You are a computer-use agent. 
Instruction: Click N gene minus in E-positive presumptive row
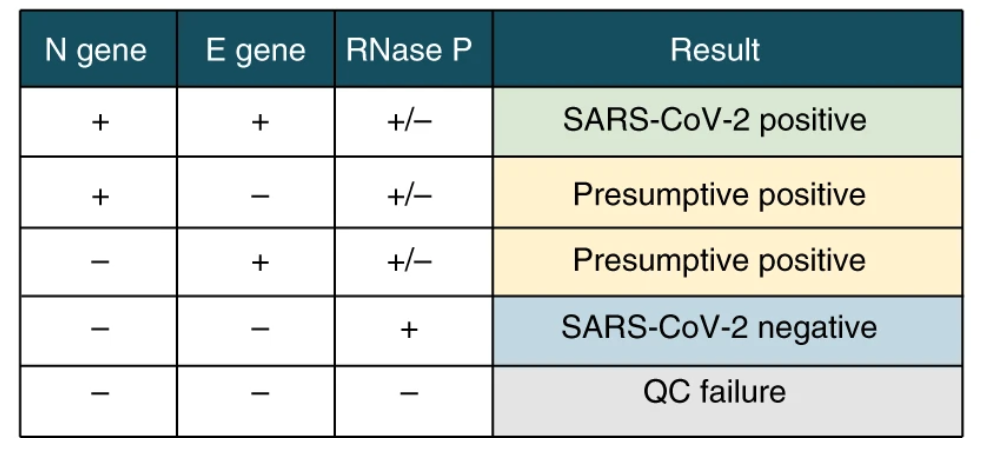click(x=100, y=262)
